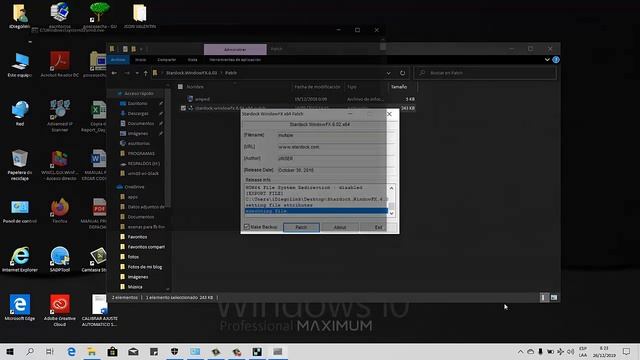Click the 'Buscar en Patch' search box
Screen dimensions: 640x360
click(x=486, y=73)
